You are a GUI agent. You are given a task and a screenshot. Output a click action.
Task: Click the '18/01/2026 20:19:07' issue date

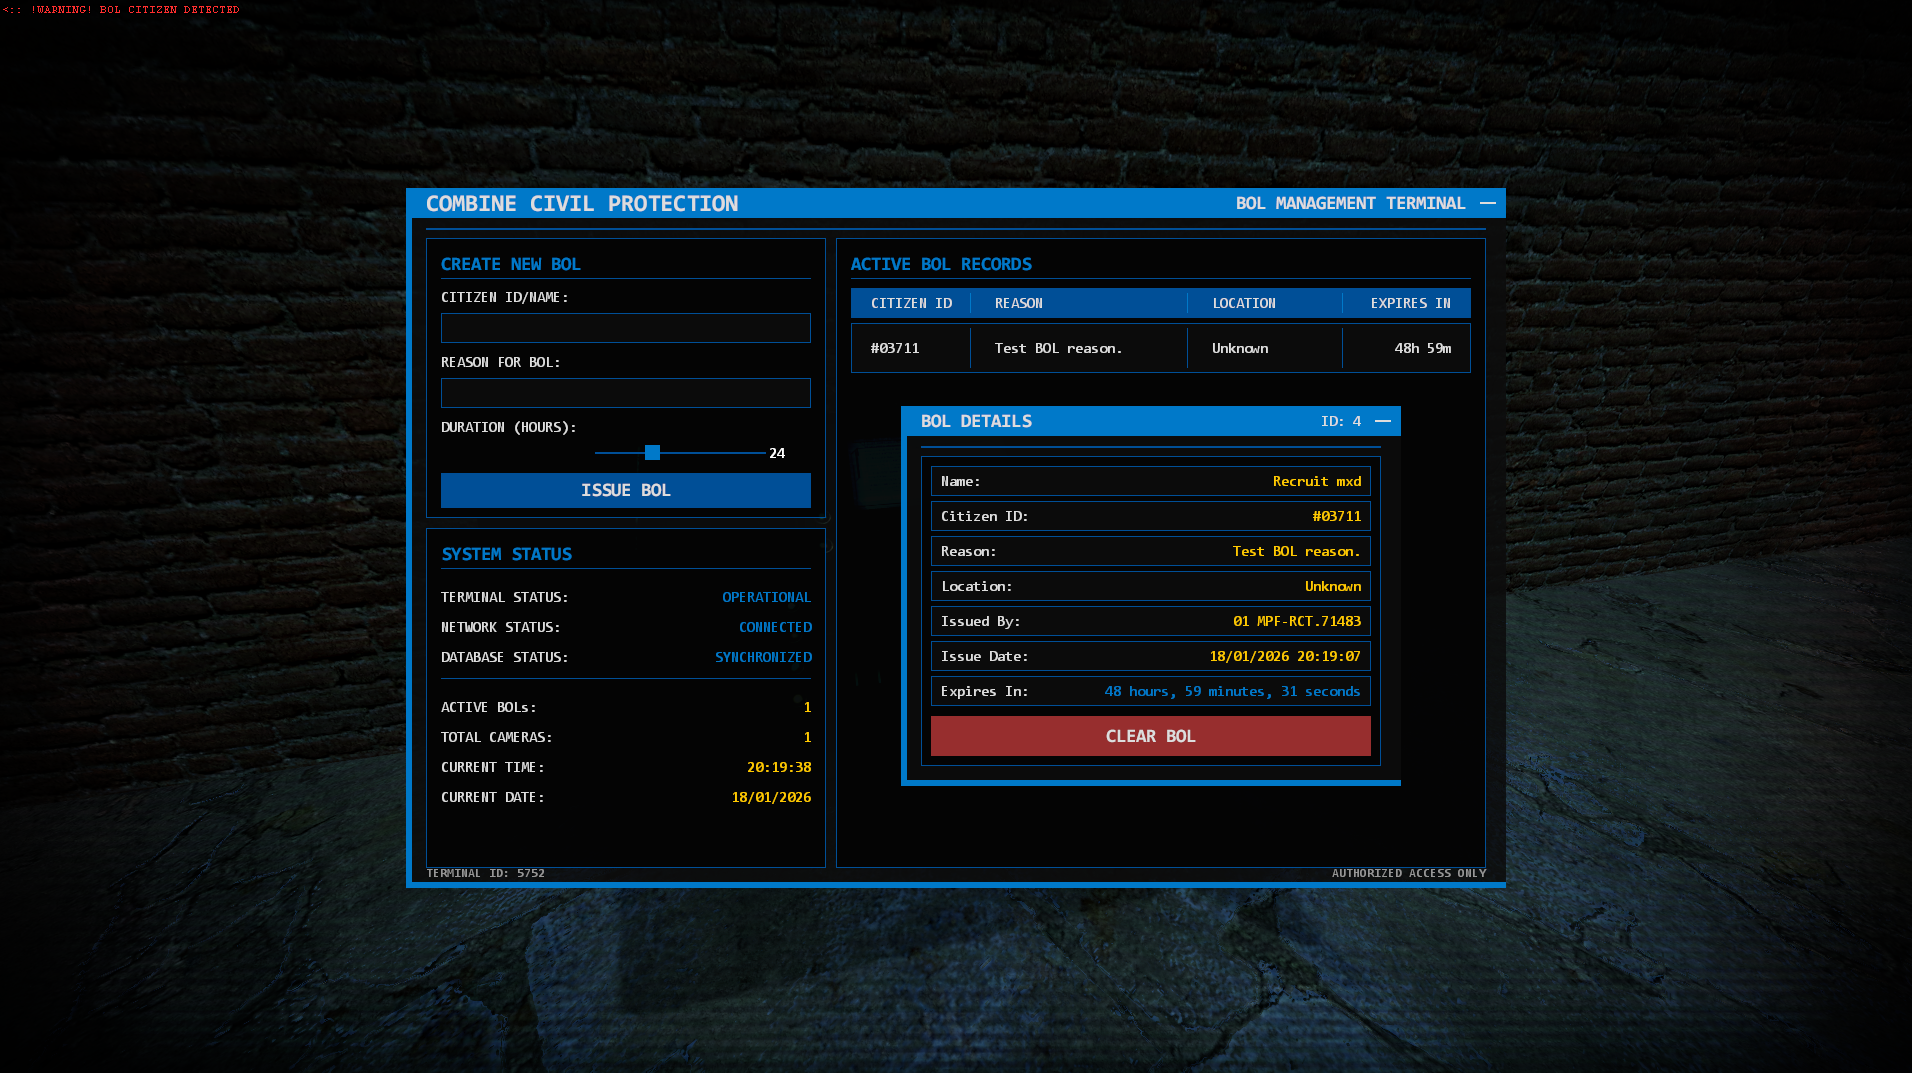coord(1285,656)
